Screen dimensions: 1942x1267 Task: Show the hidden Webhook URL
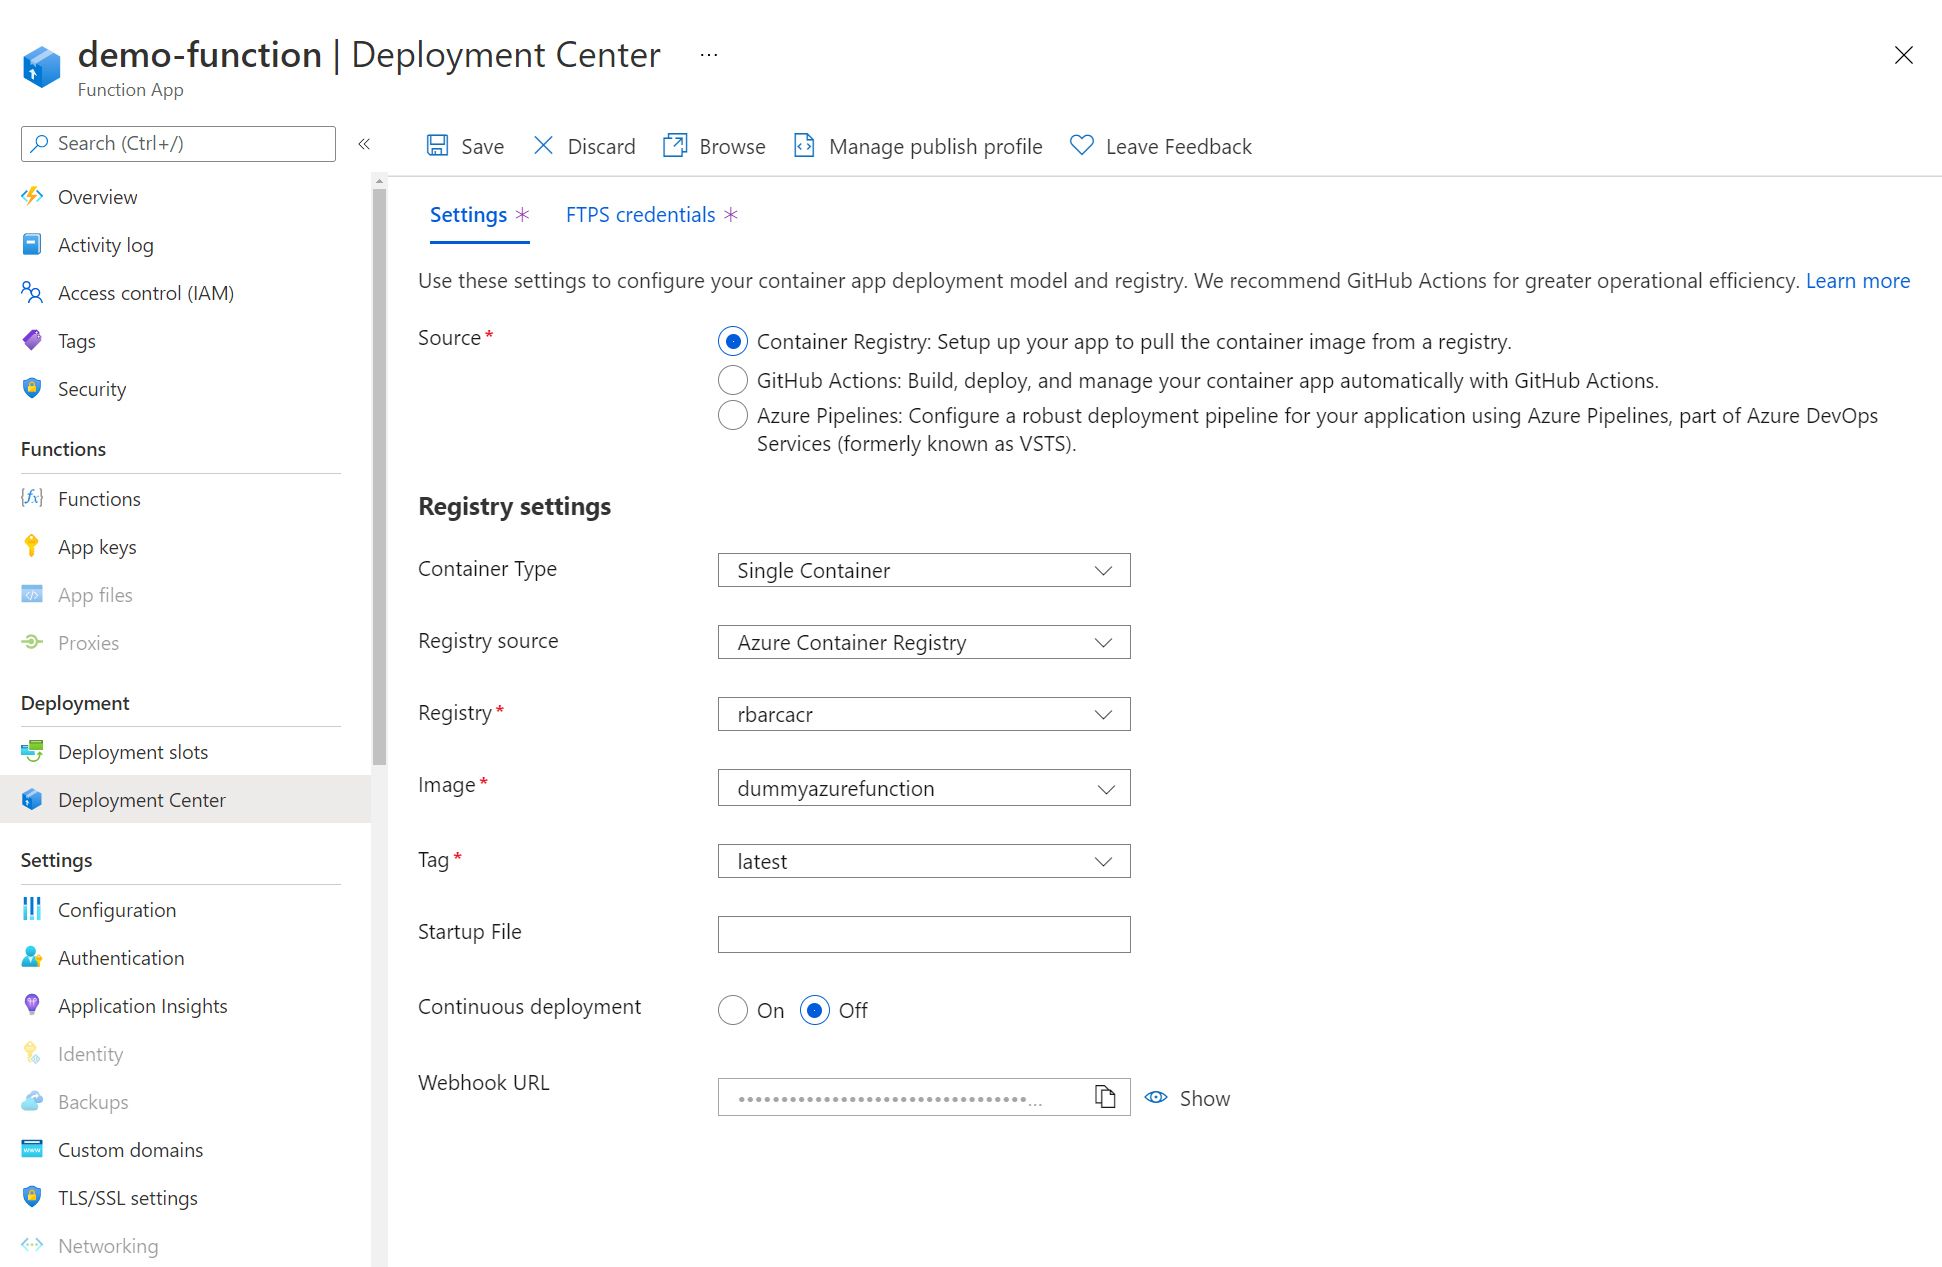1188,1097
